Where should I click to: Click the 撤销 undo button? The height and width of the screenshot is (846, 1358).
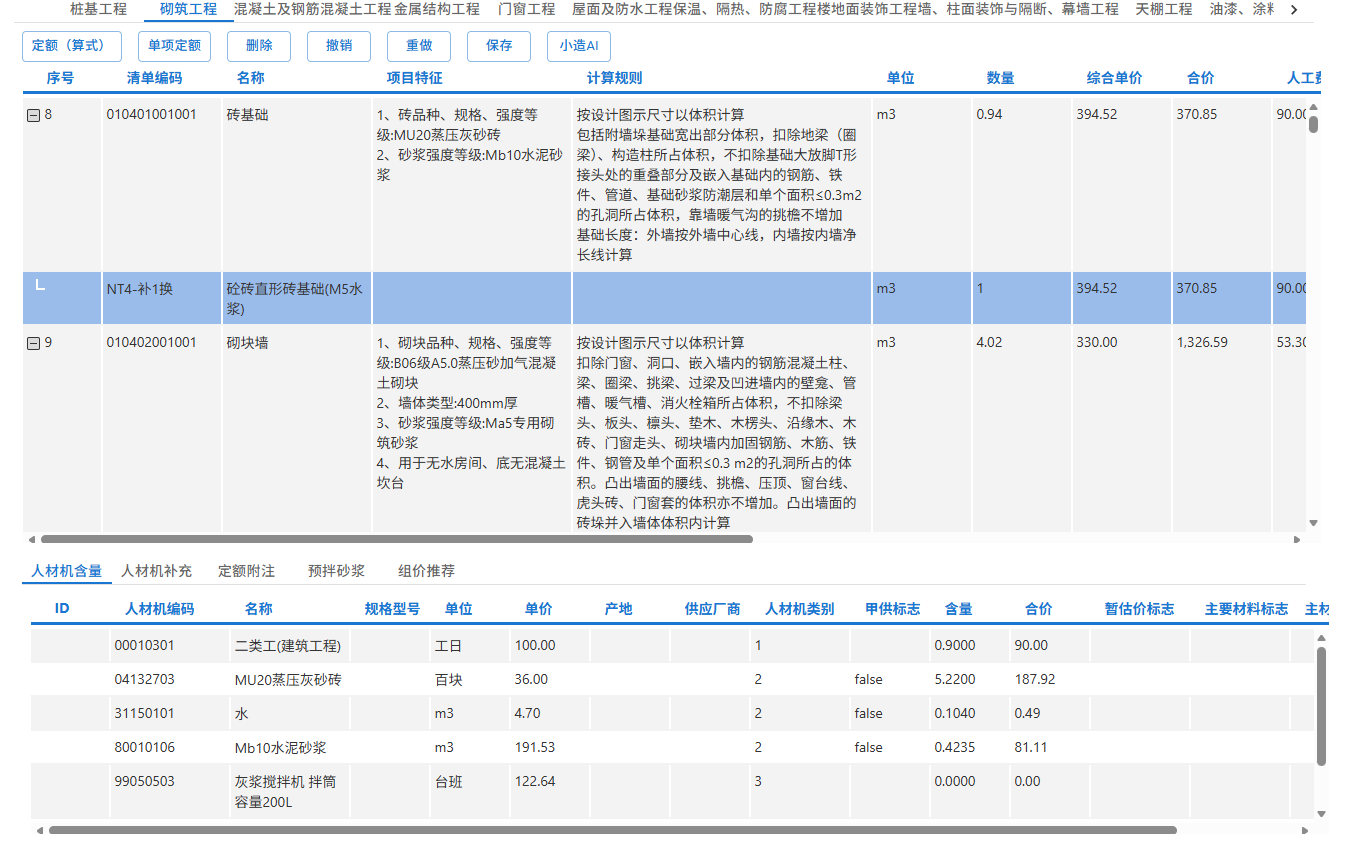point(338,46)
